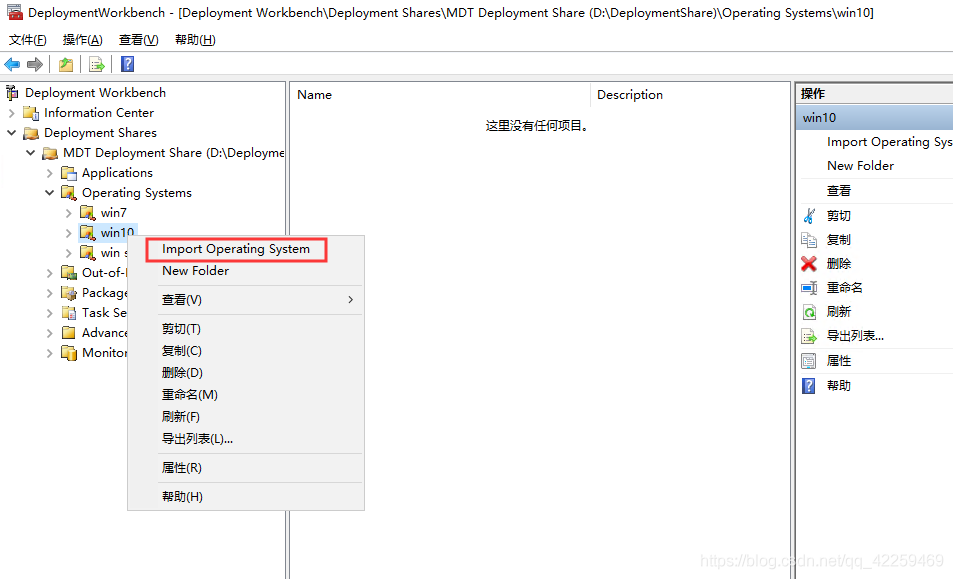Click the Export List toolbar icon

pos(97,65)
